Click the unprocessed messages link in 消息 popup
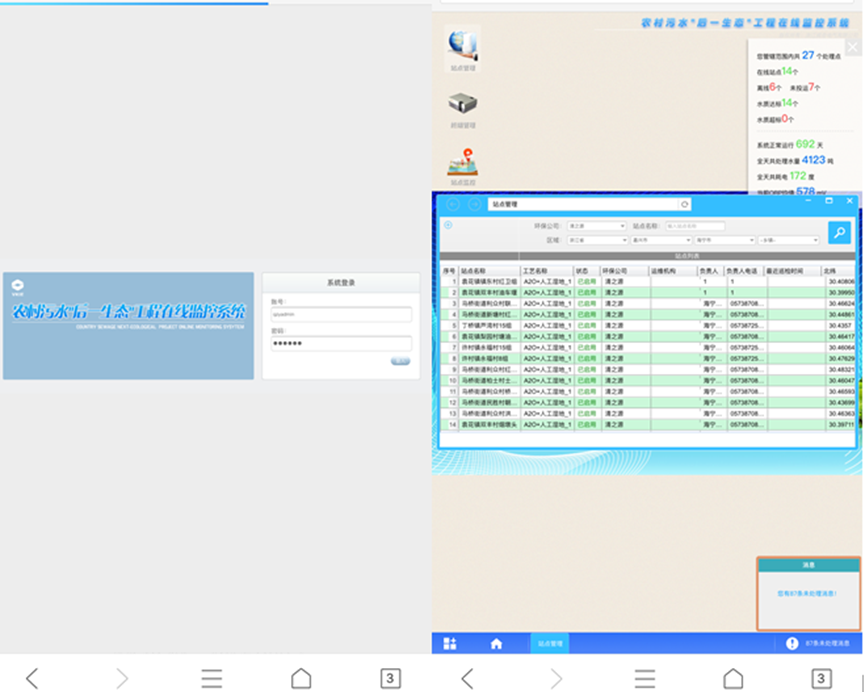Screen dimensions: 865x692 [x=806, y=593]
